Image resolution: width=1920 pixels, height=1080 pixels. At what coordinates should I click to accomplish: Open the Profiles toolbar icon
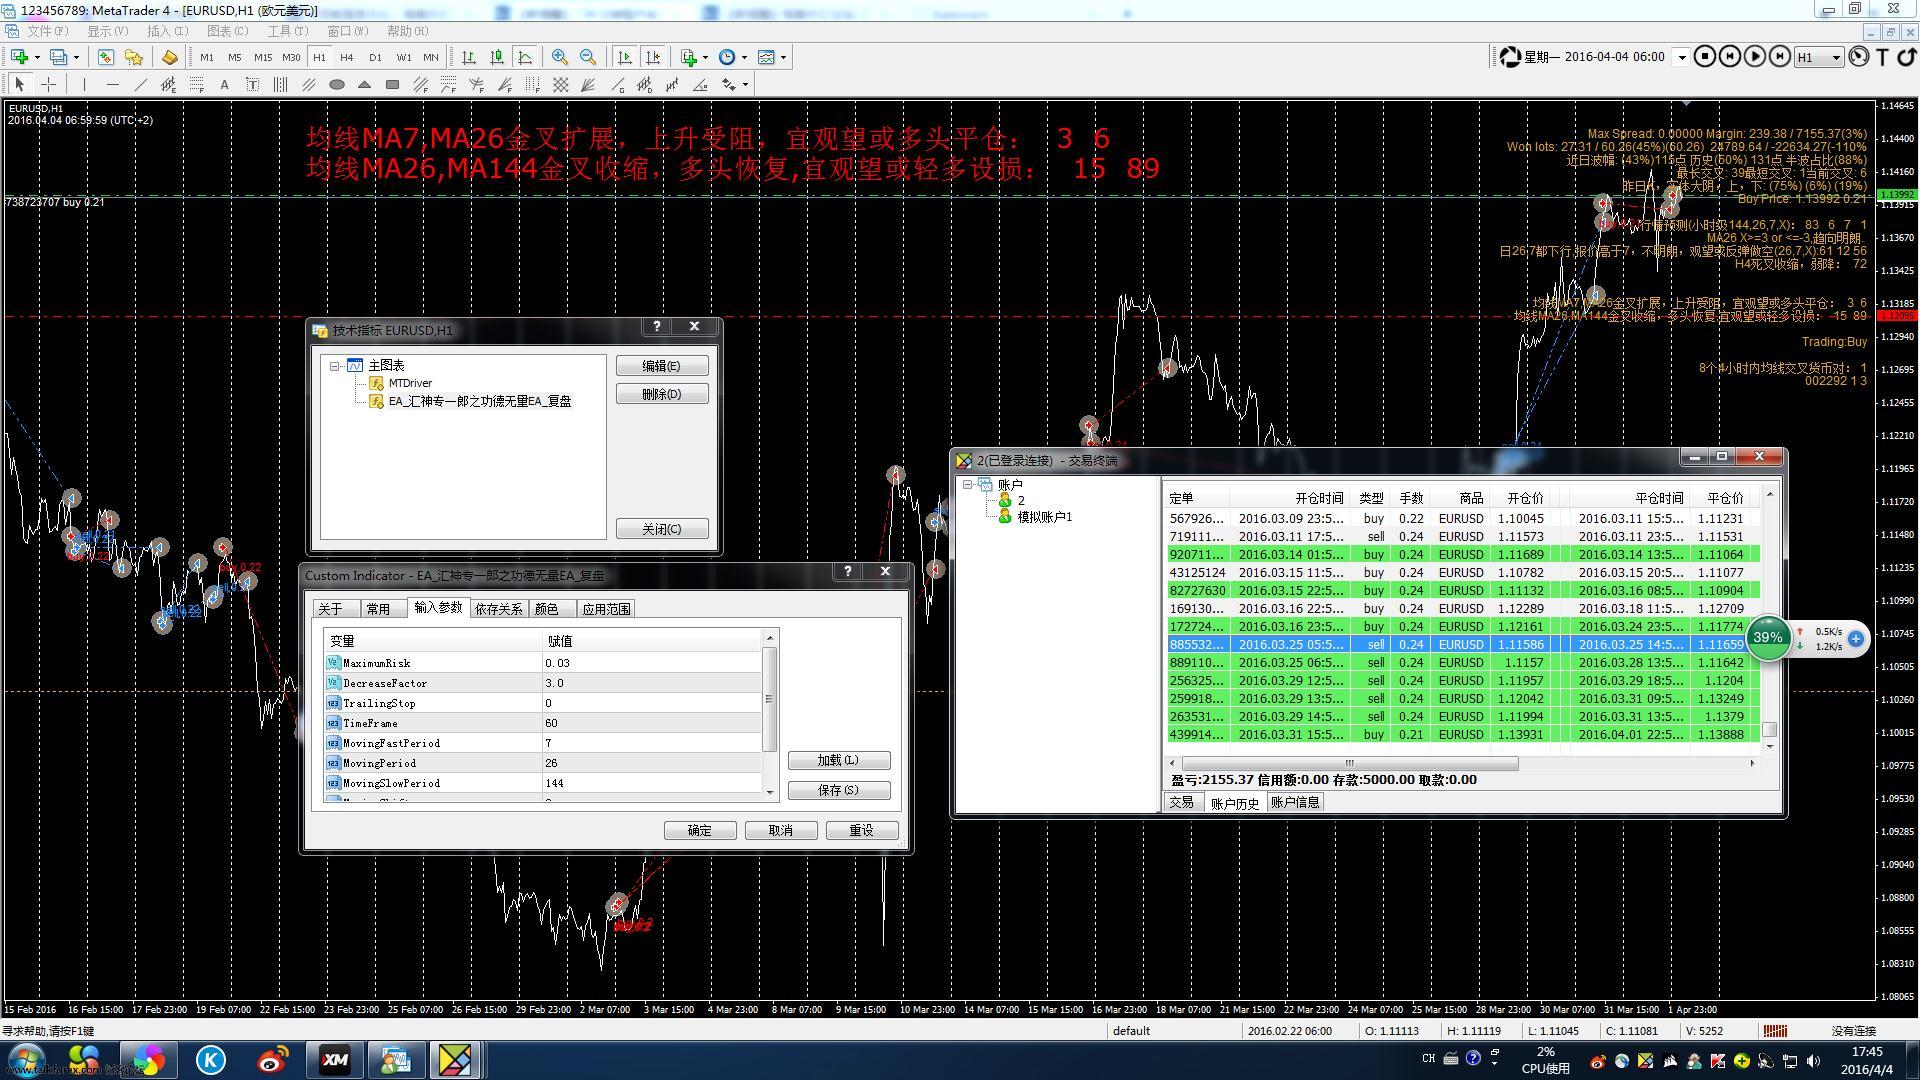click(x=58, y=57)
